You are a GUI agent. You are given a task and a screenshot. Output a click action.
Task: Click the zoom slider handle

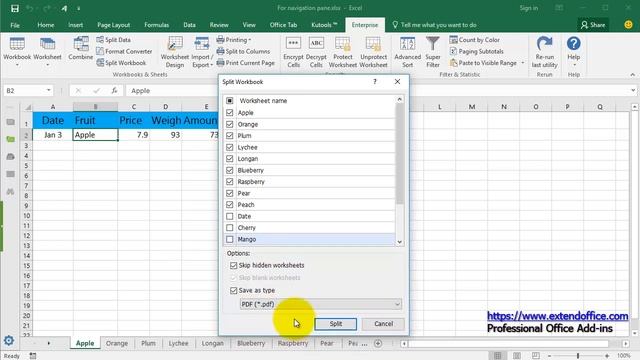pos(578,356)
